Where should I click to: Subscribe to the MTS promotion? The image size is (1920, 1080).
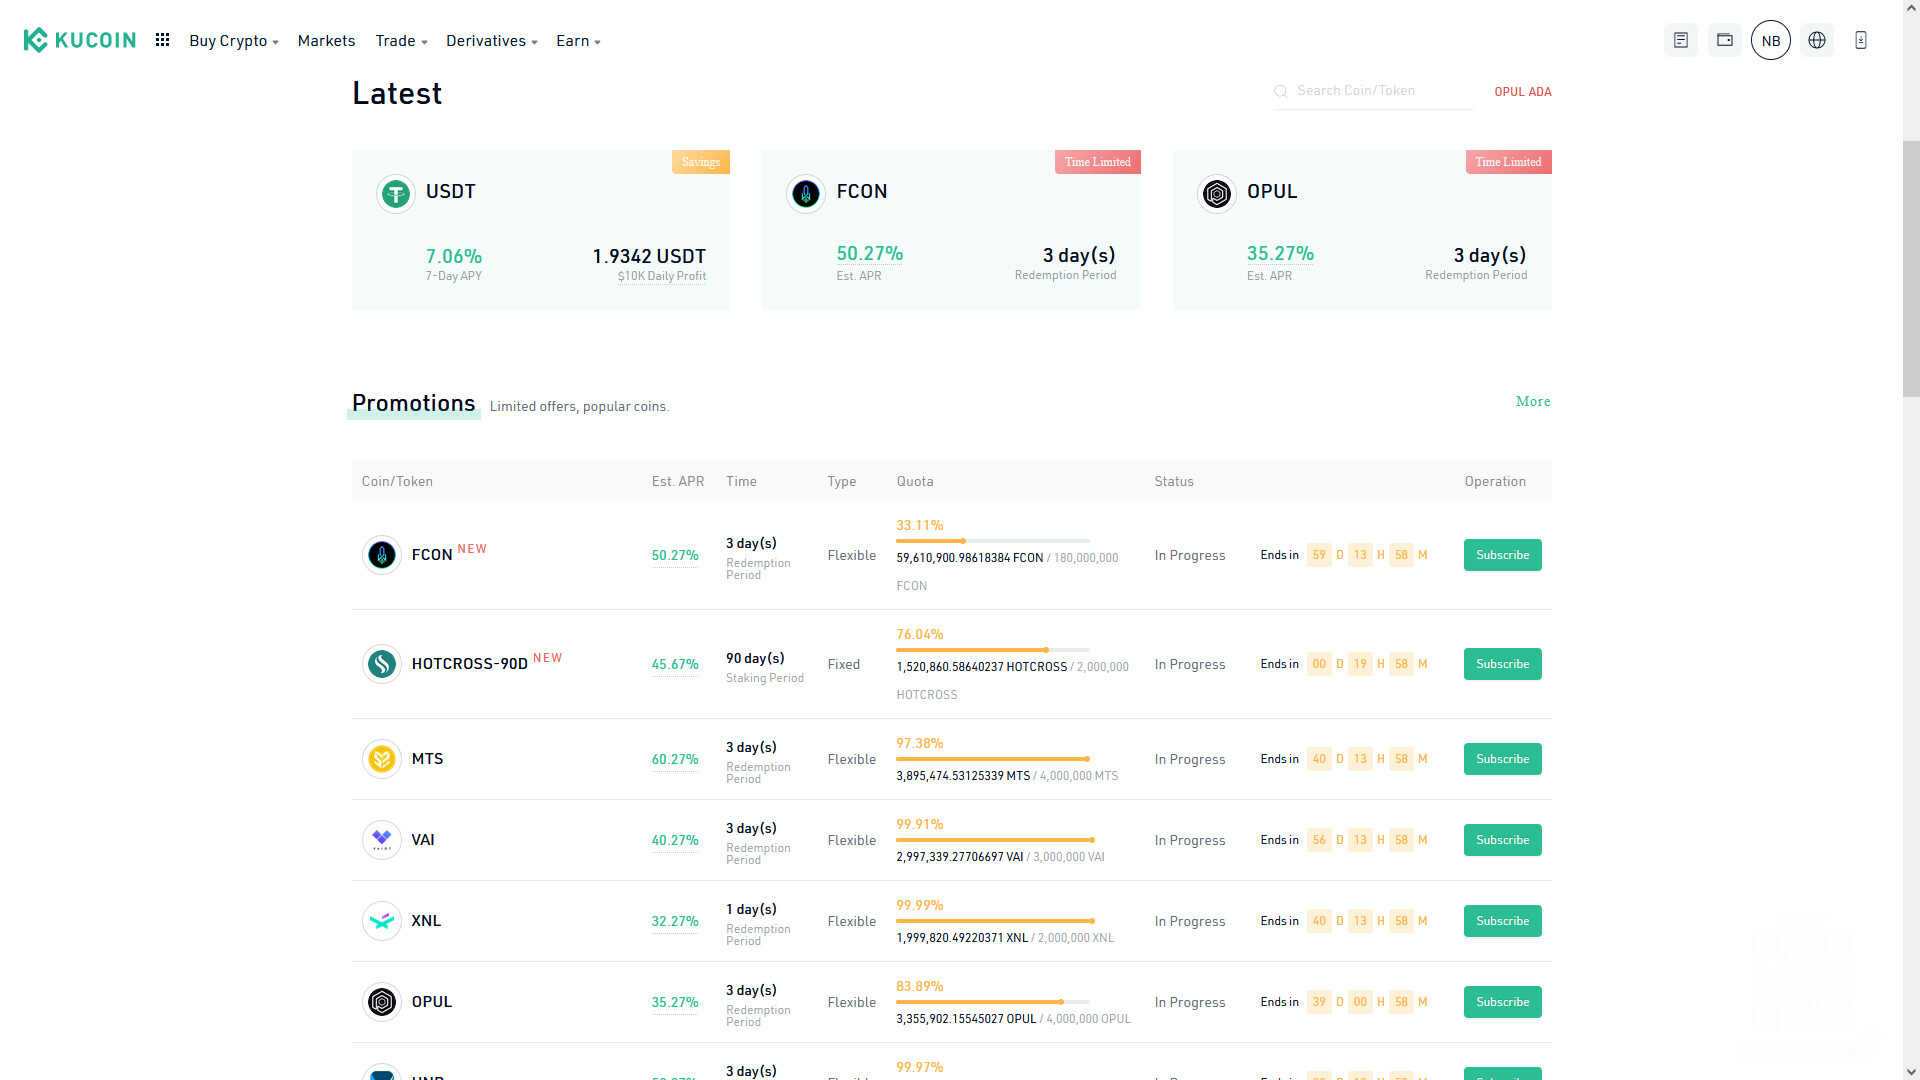[1502, 759]
